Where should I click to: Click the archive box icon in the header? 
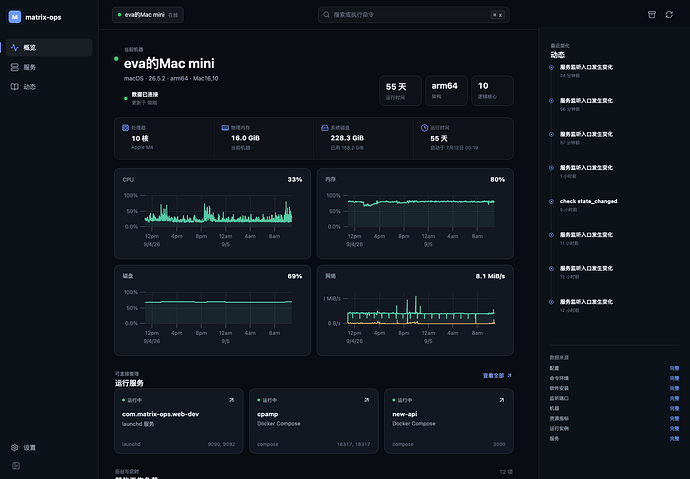[x=652, y=15]
